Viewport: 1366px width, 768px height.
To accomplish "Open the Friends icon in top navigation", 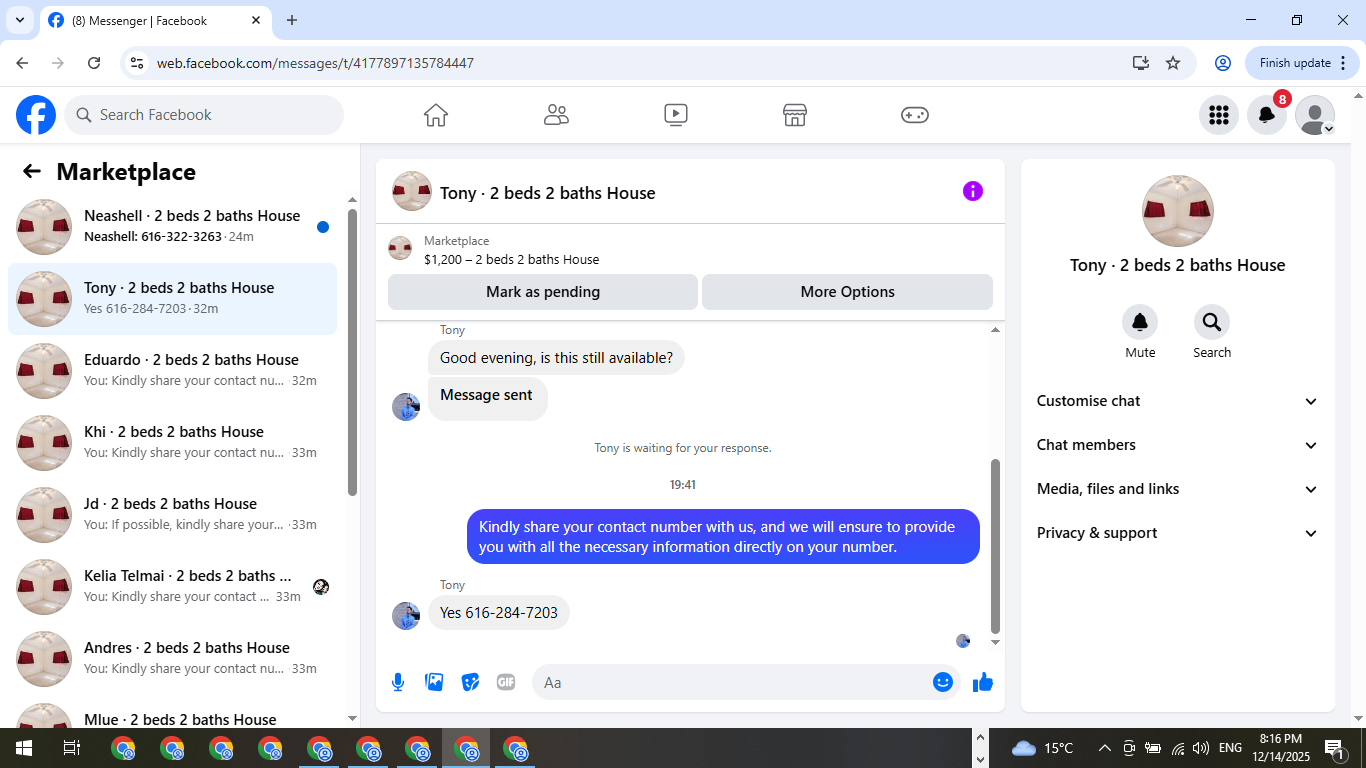I will pyautogui.click(x=556, y=115).
